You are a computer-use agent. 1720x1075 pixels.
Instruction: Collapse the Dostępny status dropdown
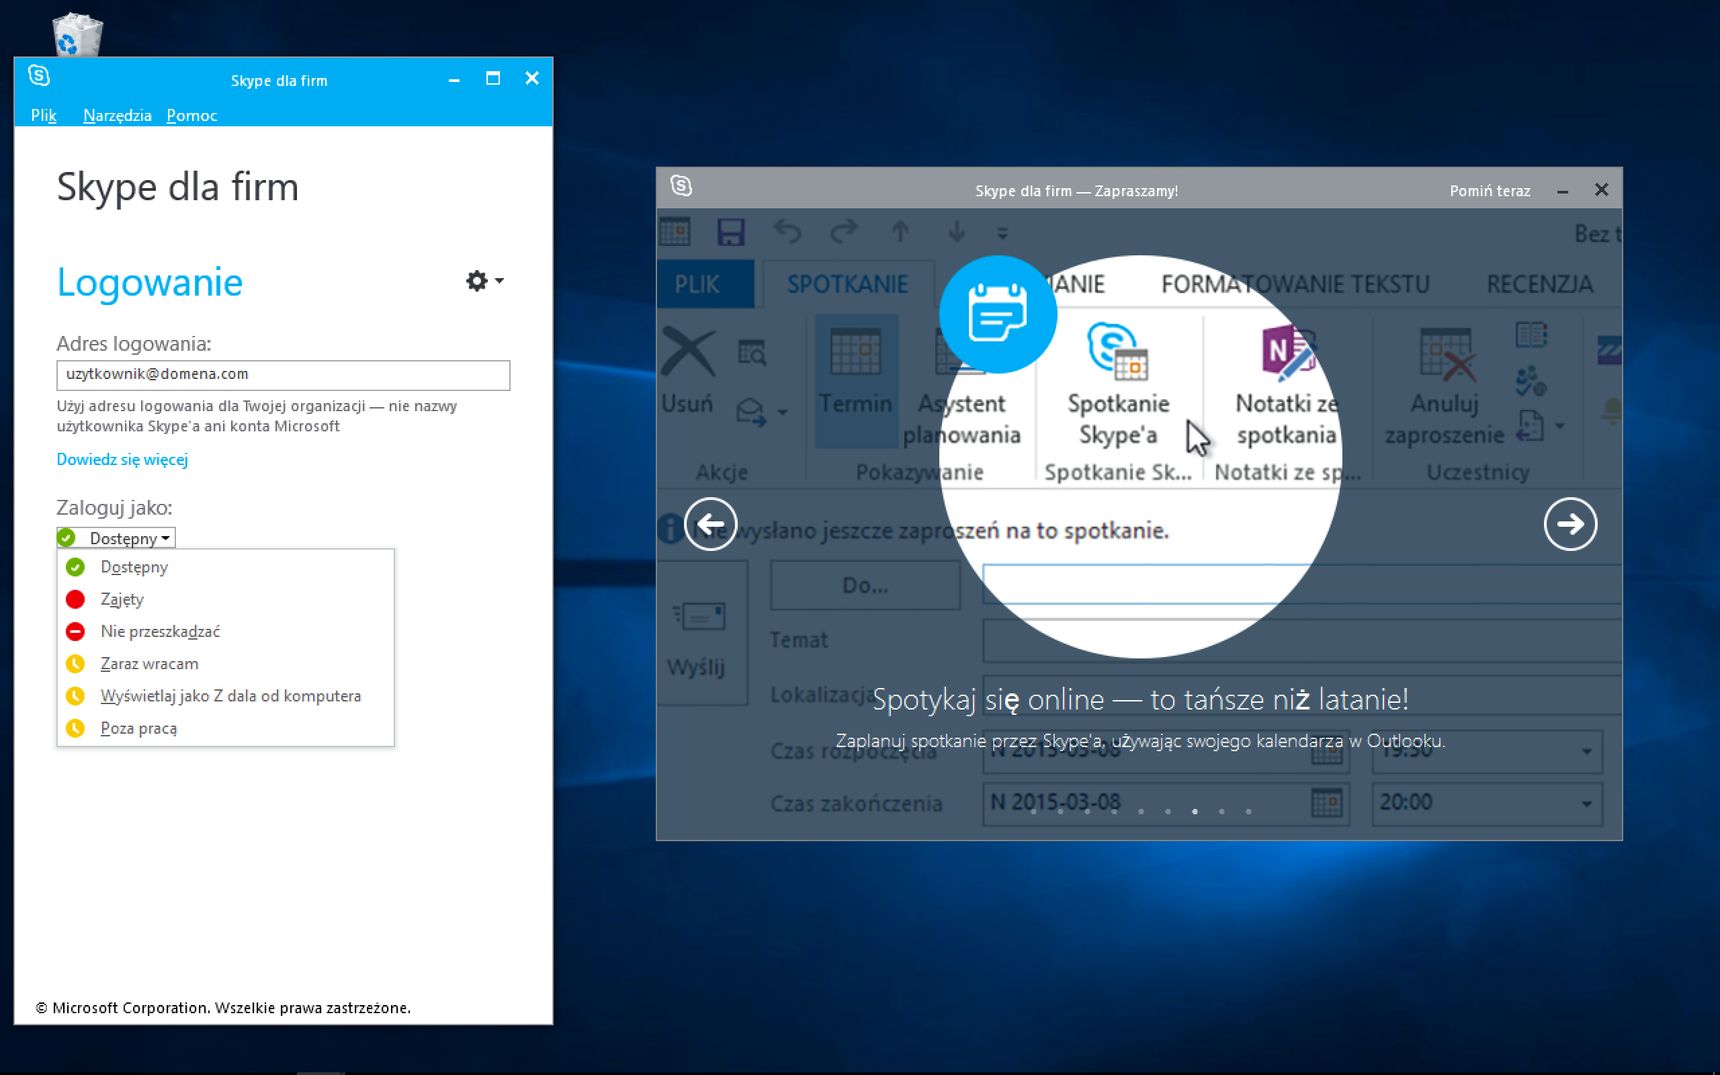pyautogui.click(x=116, y=538)
